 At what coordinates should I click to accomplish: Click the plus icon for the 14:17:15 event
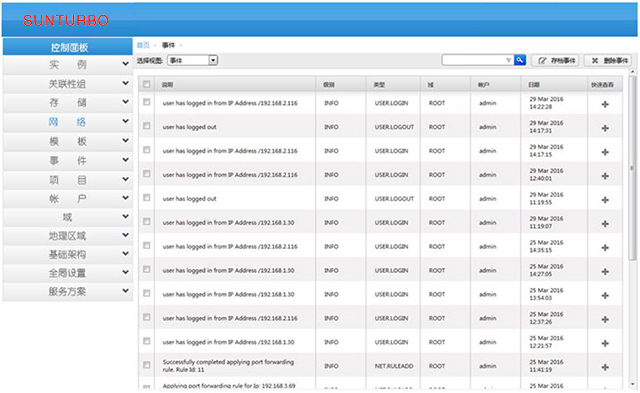point(605,152)
